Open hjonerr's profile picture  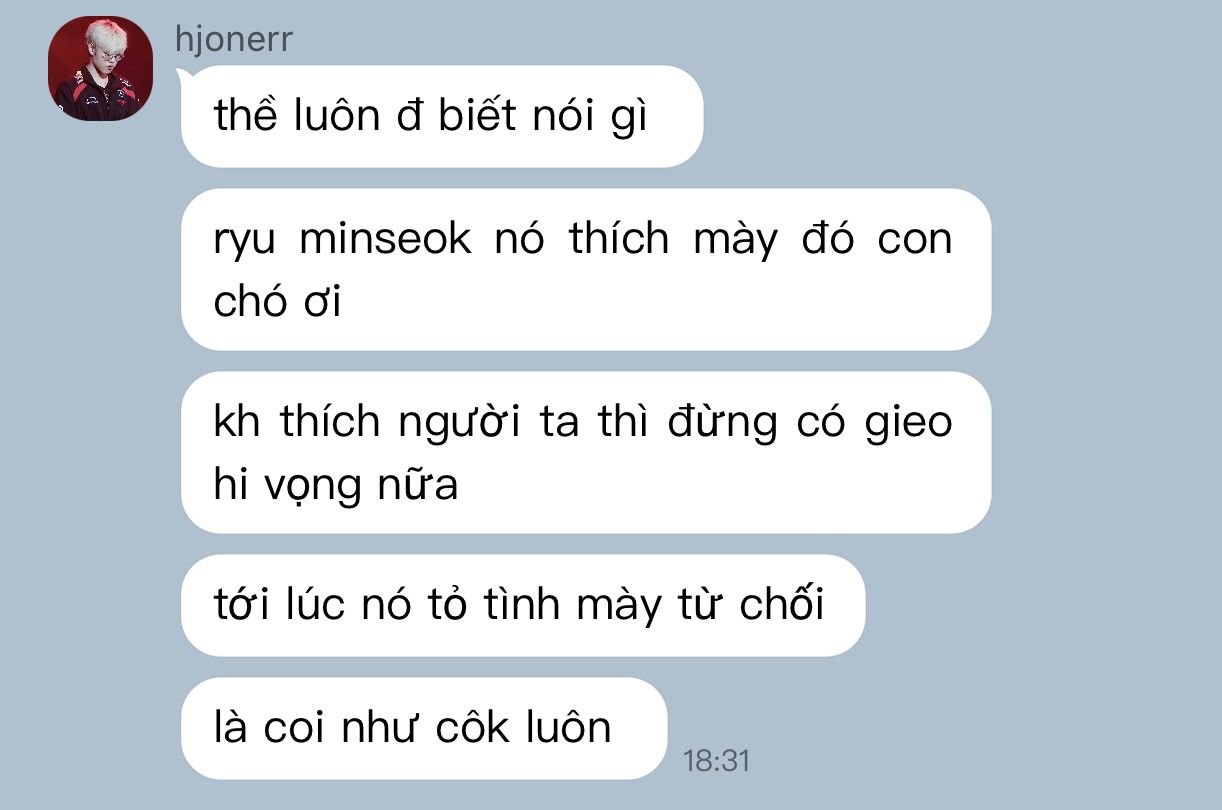(100, 68)
